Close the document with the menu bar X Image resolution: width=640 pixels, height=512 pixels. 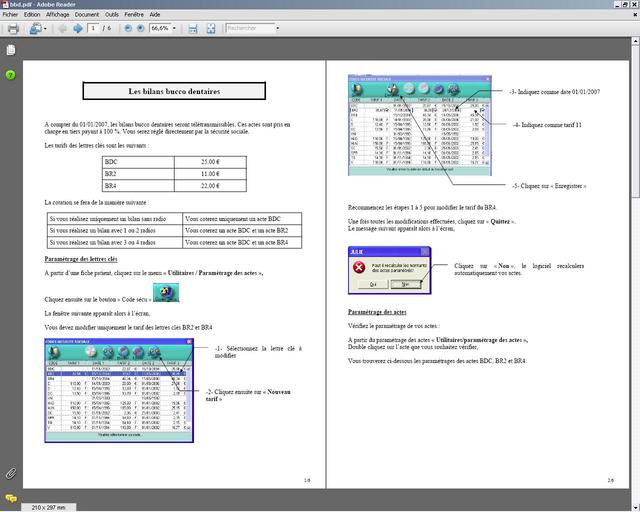coord(635,14)
